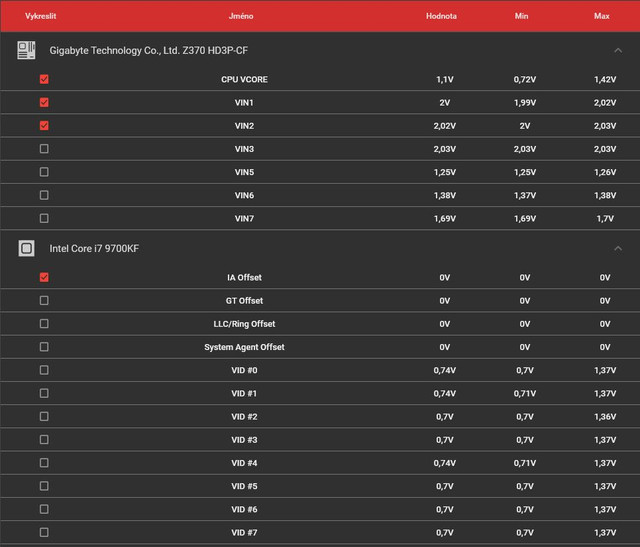Select the VIN6 row name

coord(244,196)
